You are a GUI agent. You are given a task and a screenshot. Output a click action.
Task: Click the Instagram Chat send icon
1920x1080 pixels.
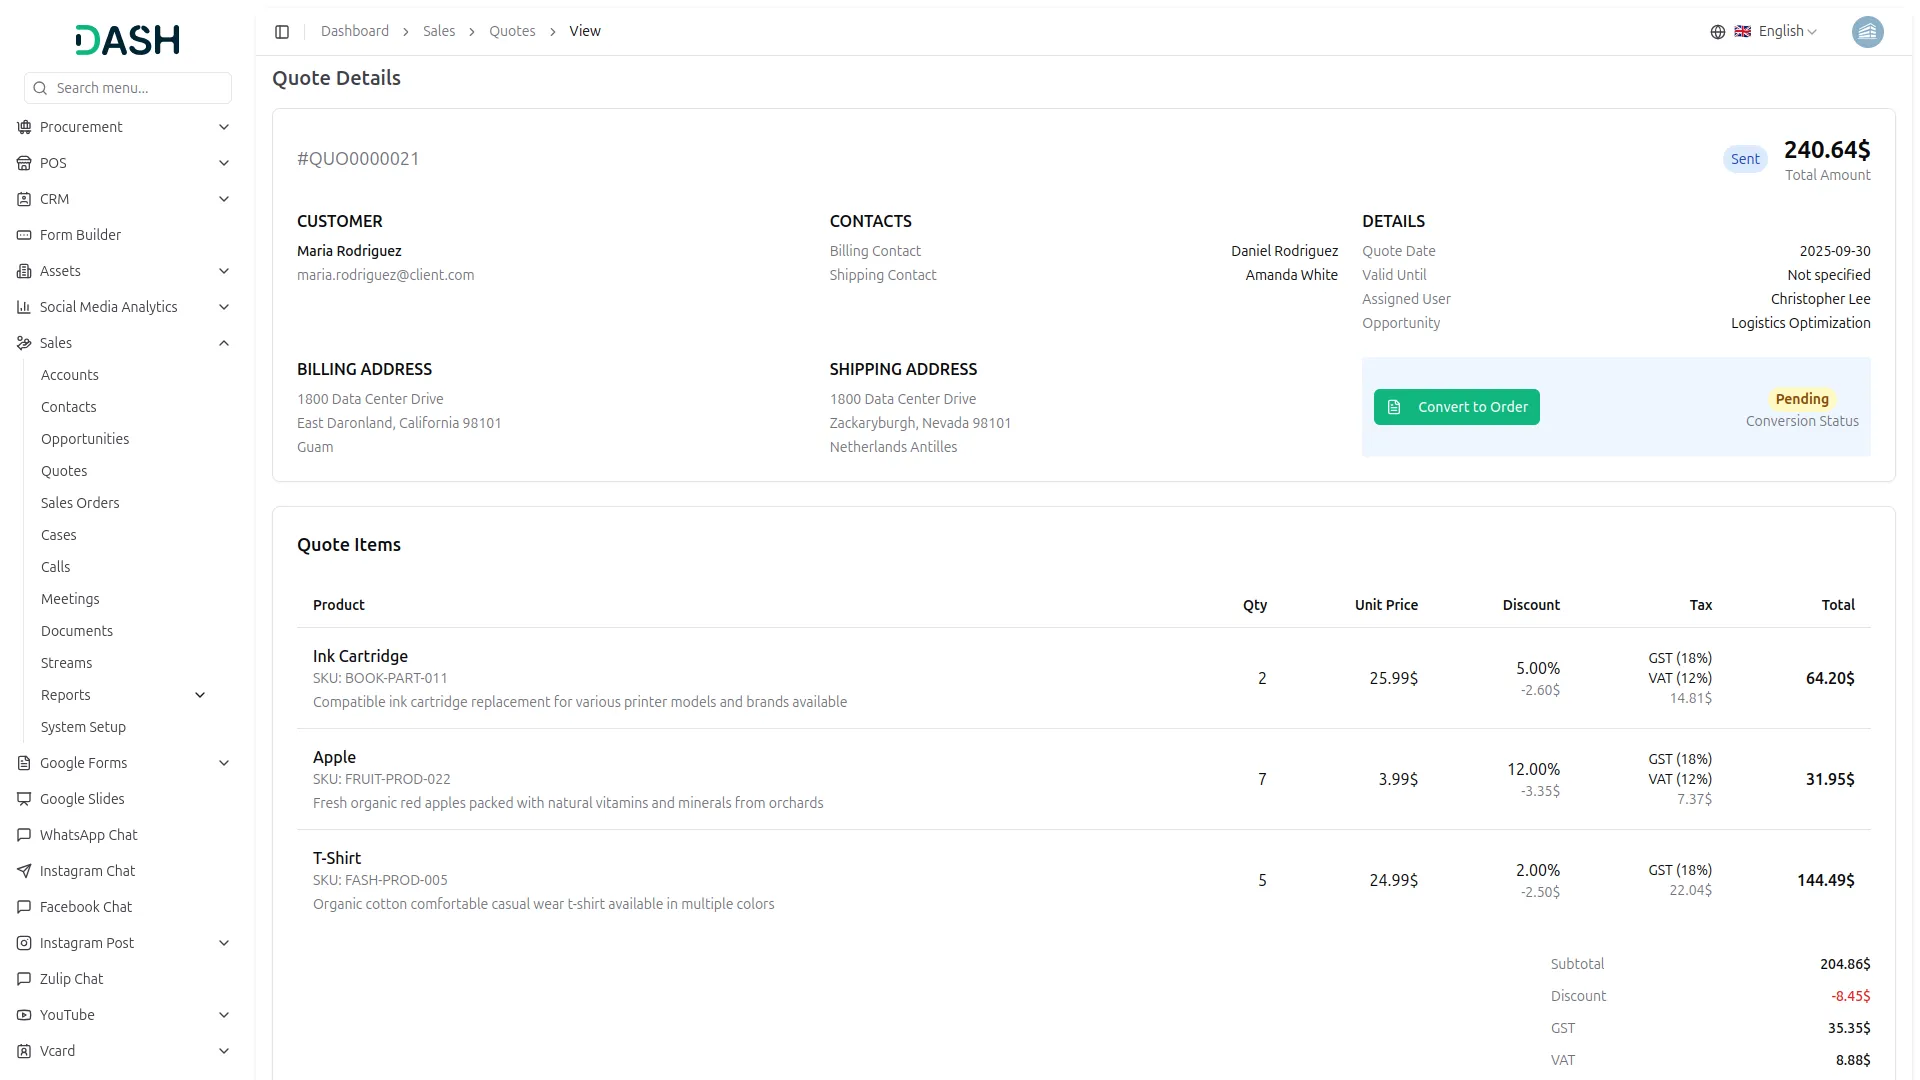coord(24,871)
